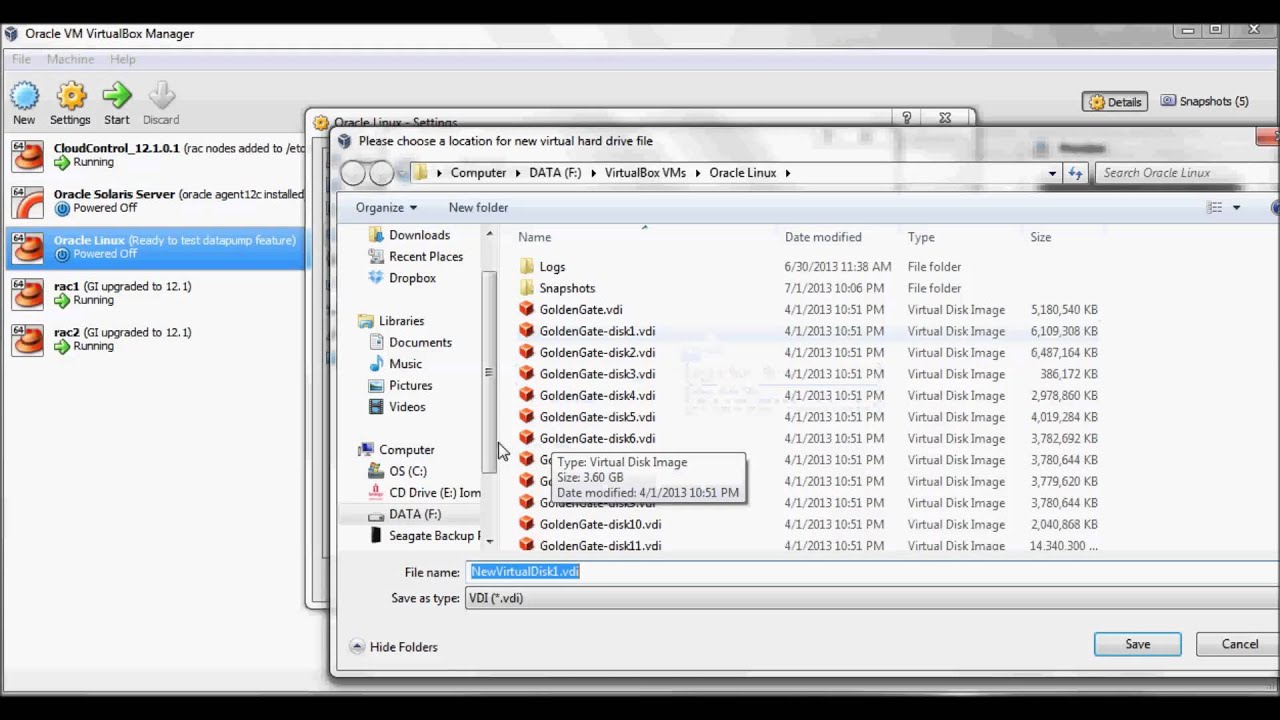Sort files by Size column header
This screenshot has height=720, width=1280.
(x=1041, y=237)
